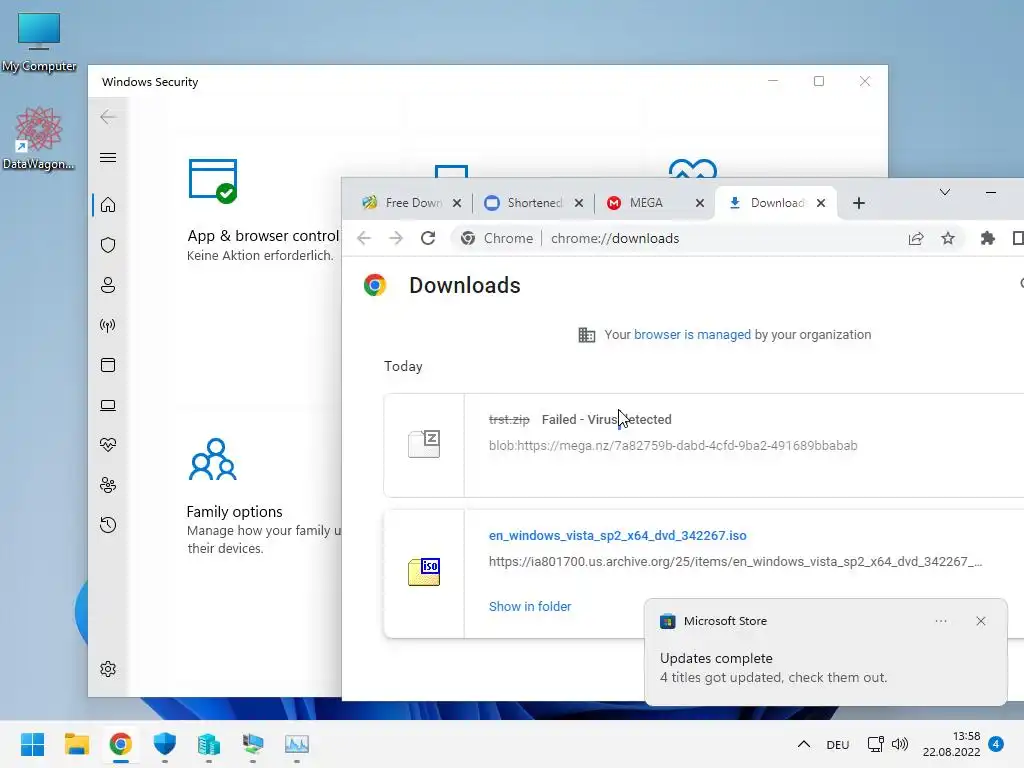Viewport: 1024px width, 768px height.
Task: Click the Windows Security back arrow
Action: [108, 117]
